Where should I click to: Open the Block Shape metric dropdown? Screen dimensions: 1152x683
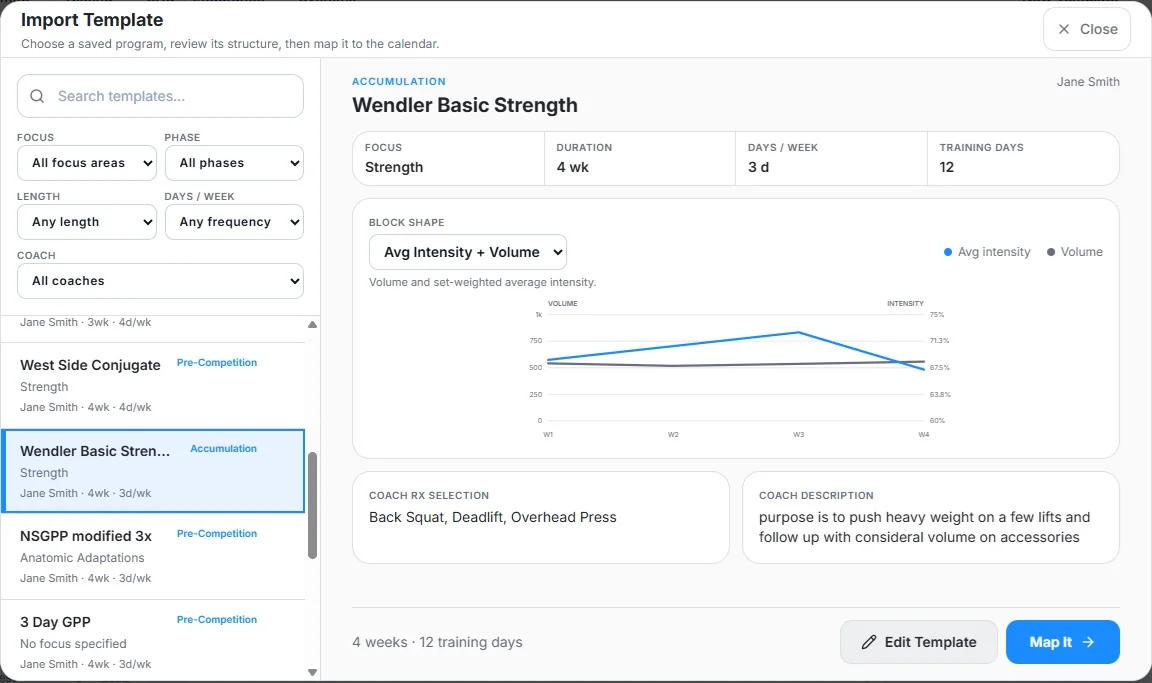click(x=467, y=252)
